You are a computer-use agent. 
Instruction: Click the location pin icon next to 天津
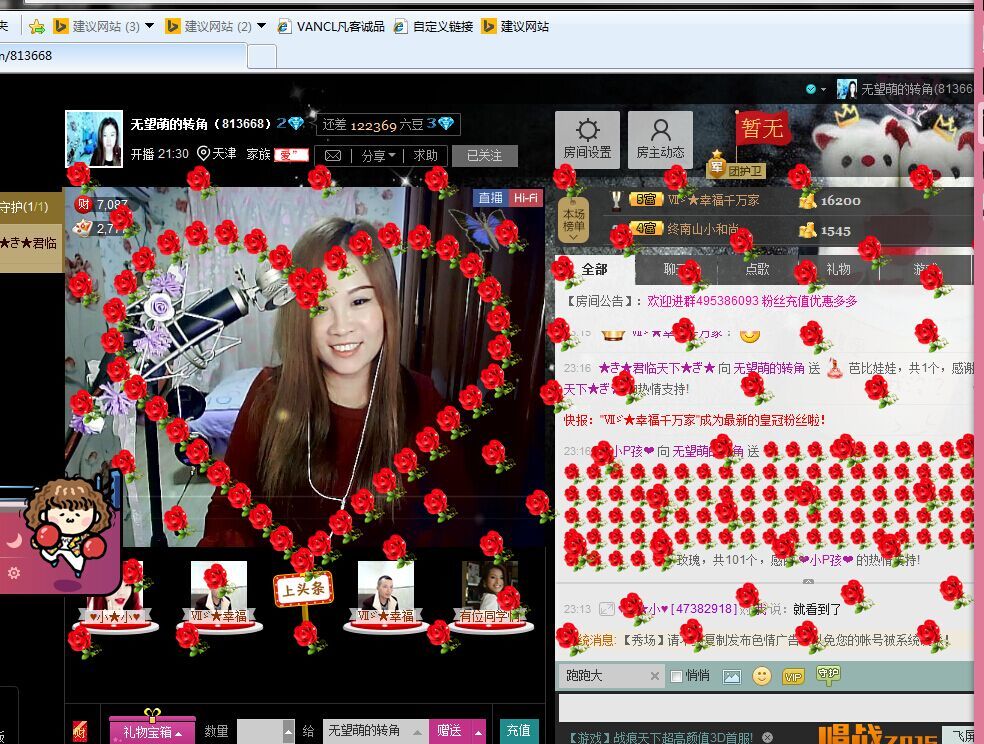pos(203,154)
